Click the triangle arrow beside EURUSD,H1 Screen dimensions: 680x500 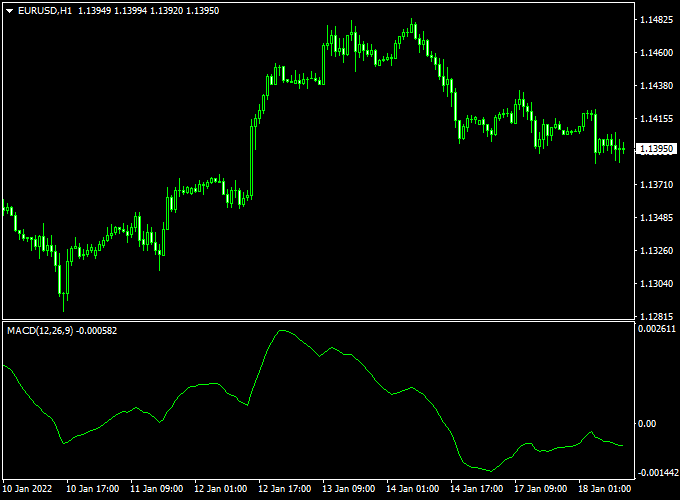(10, 10)
